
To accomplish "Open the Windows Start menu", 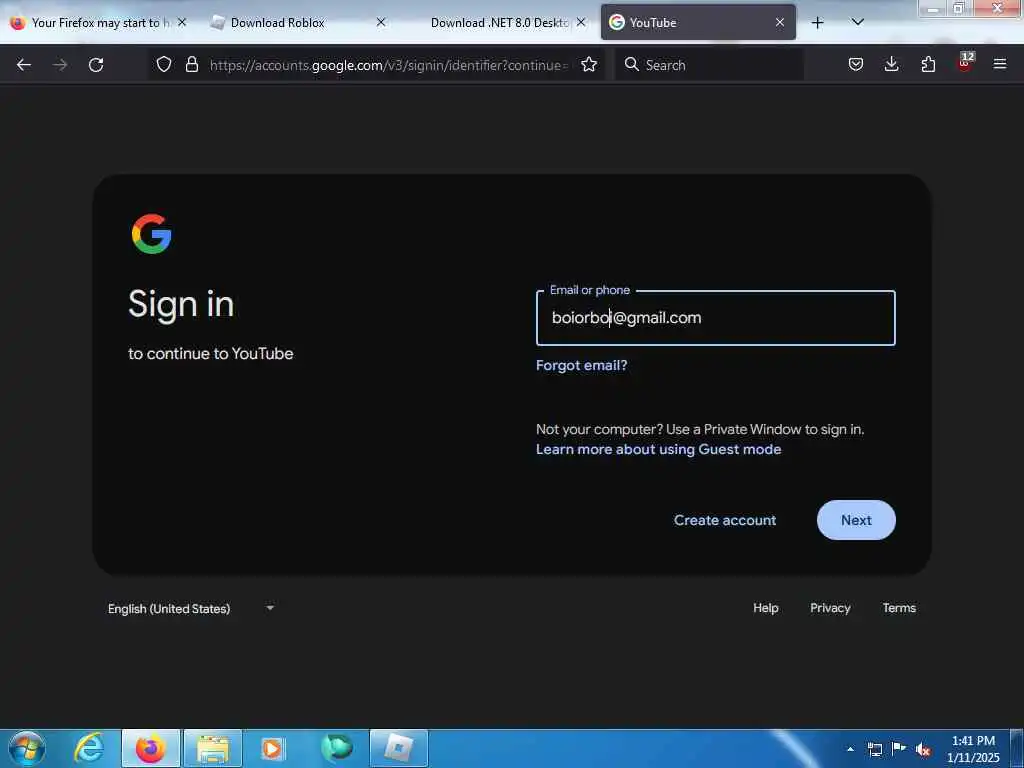I will [x=27, y=748].
